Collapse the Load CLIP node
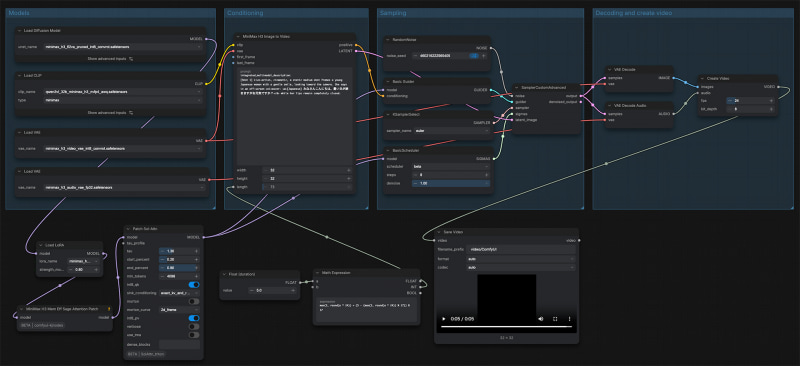This screenshot has width=800, height=366. (x=20, y=76)
